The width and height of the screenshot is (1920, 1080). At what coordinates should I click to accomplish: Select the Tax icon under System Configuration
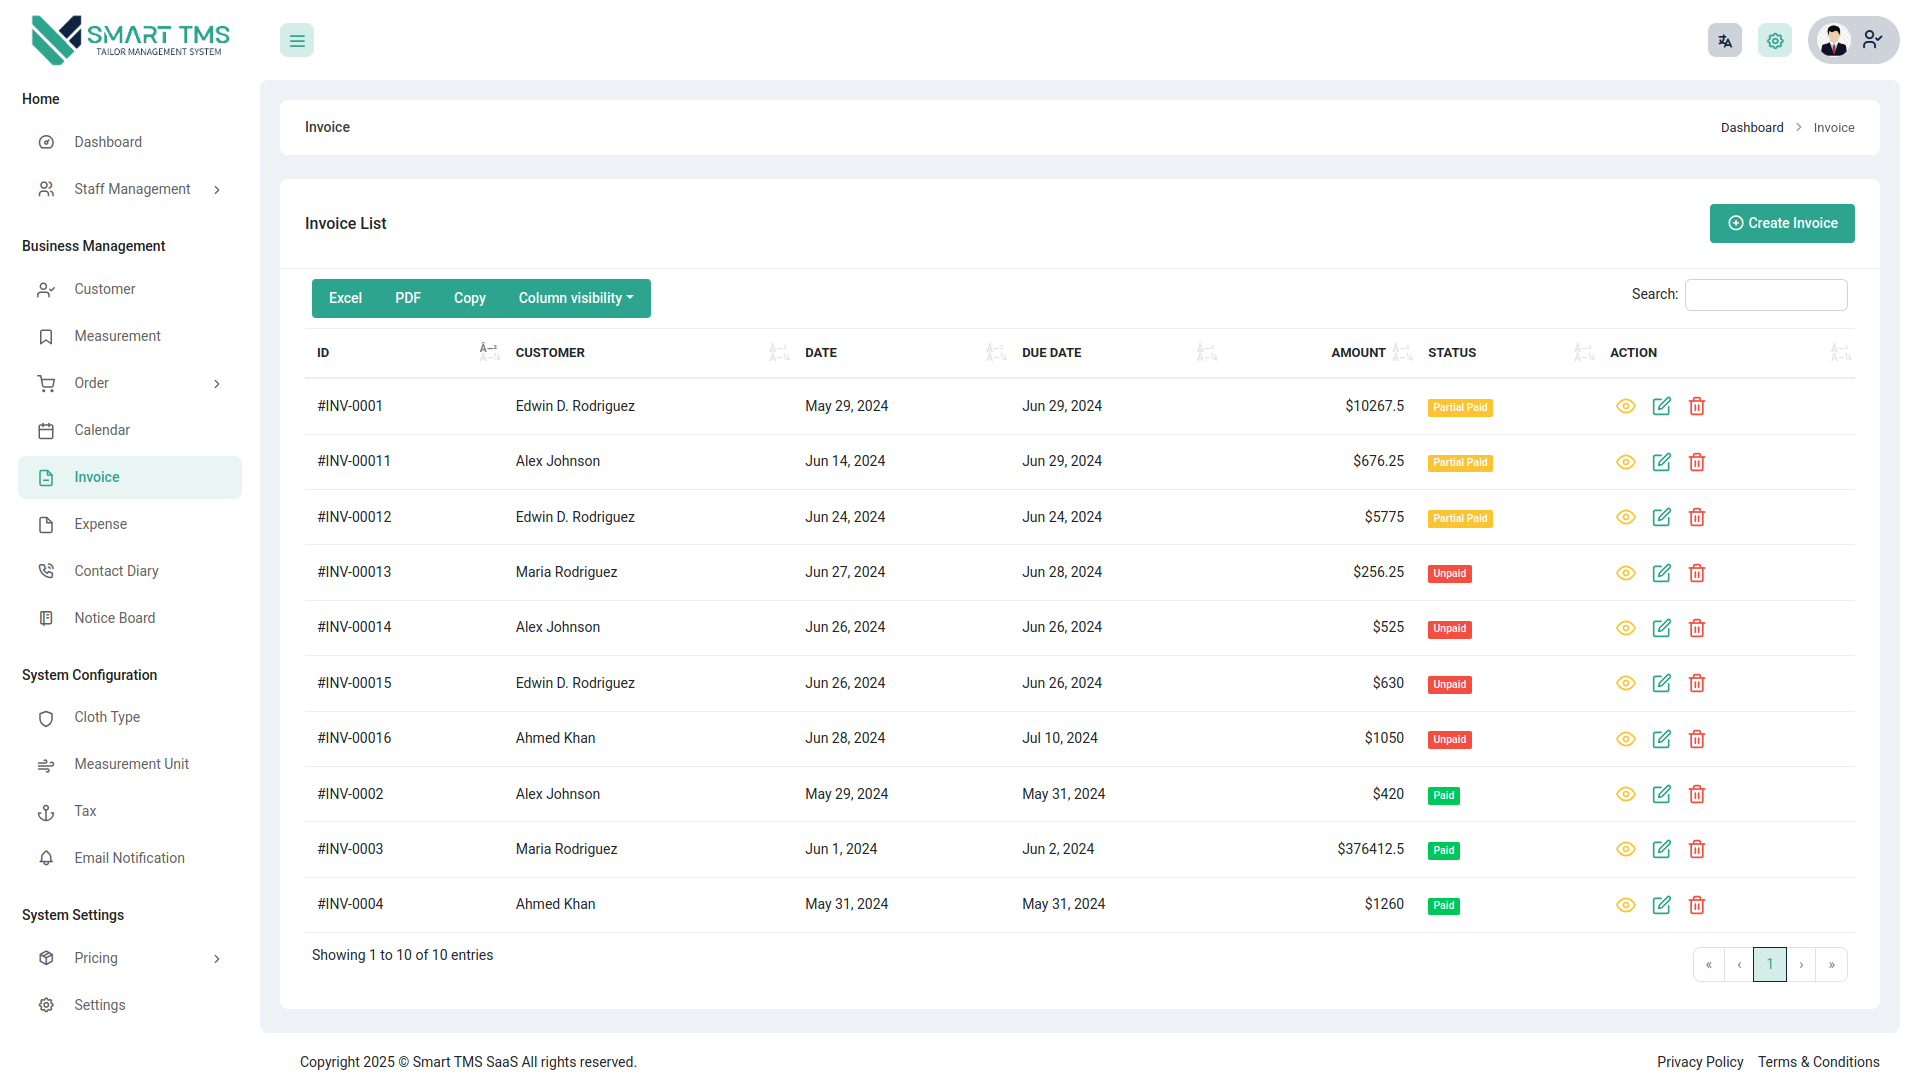pyautogui.click(x=46, y=811)
